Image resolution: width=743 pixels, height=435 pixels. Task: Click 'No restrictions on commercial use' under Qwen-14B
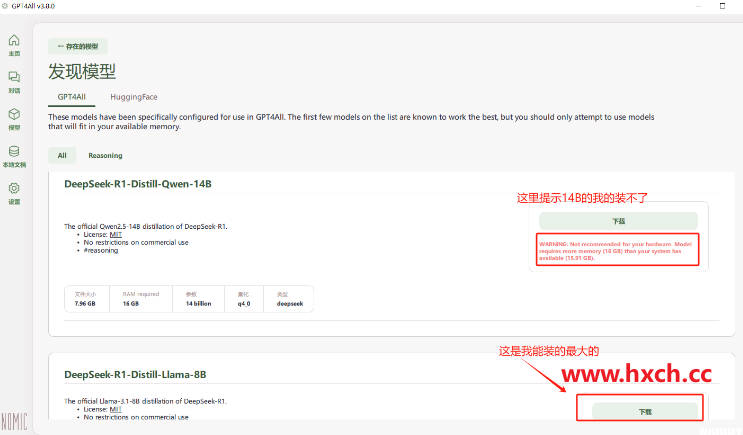click(x=136, y=242)
